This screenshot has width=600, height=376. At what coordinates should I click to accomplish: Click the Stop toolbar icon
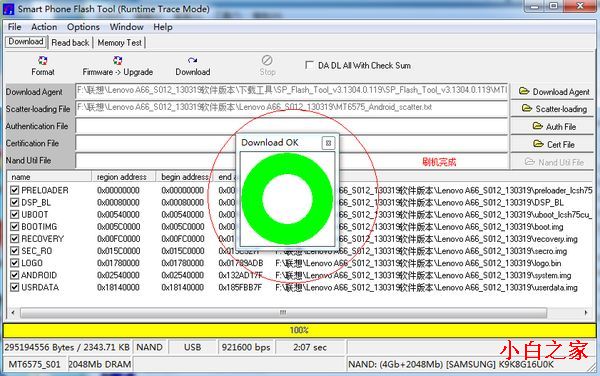click(x=267, y=60)
